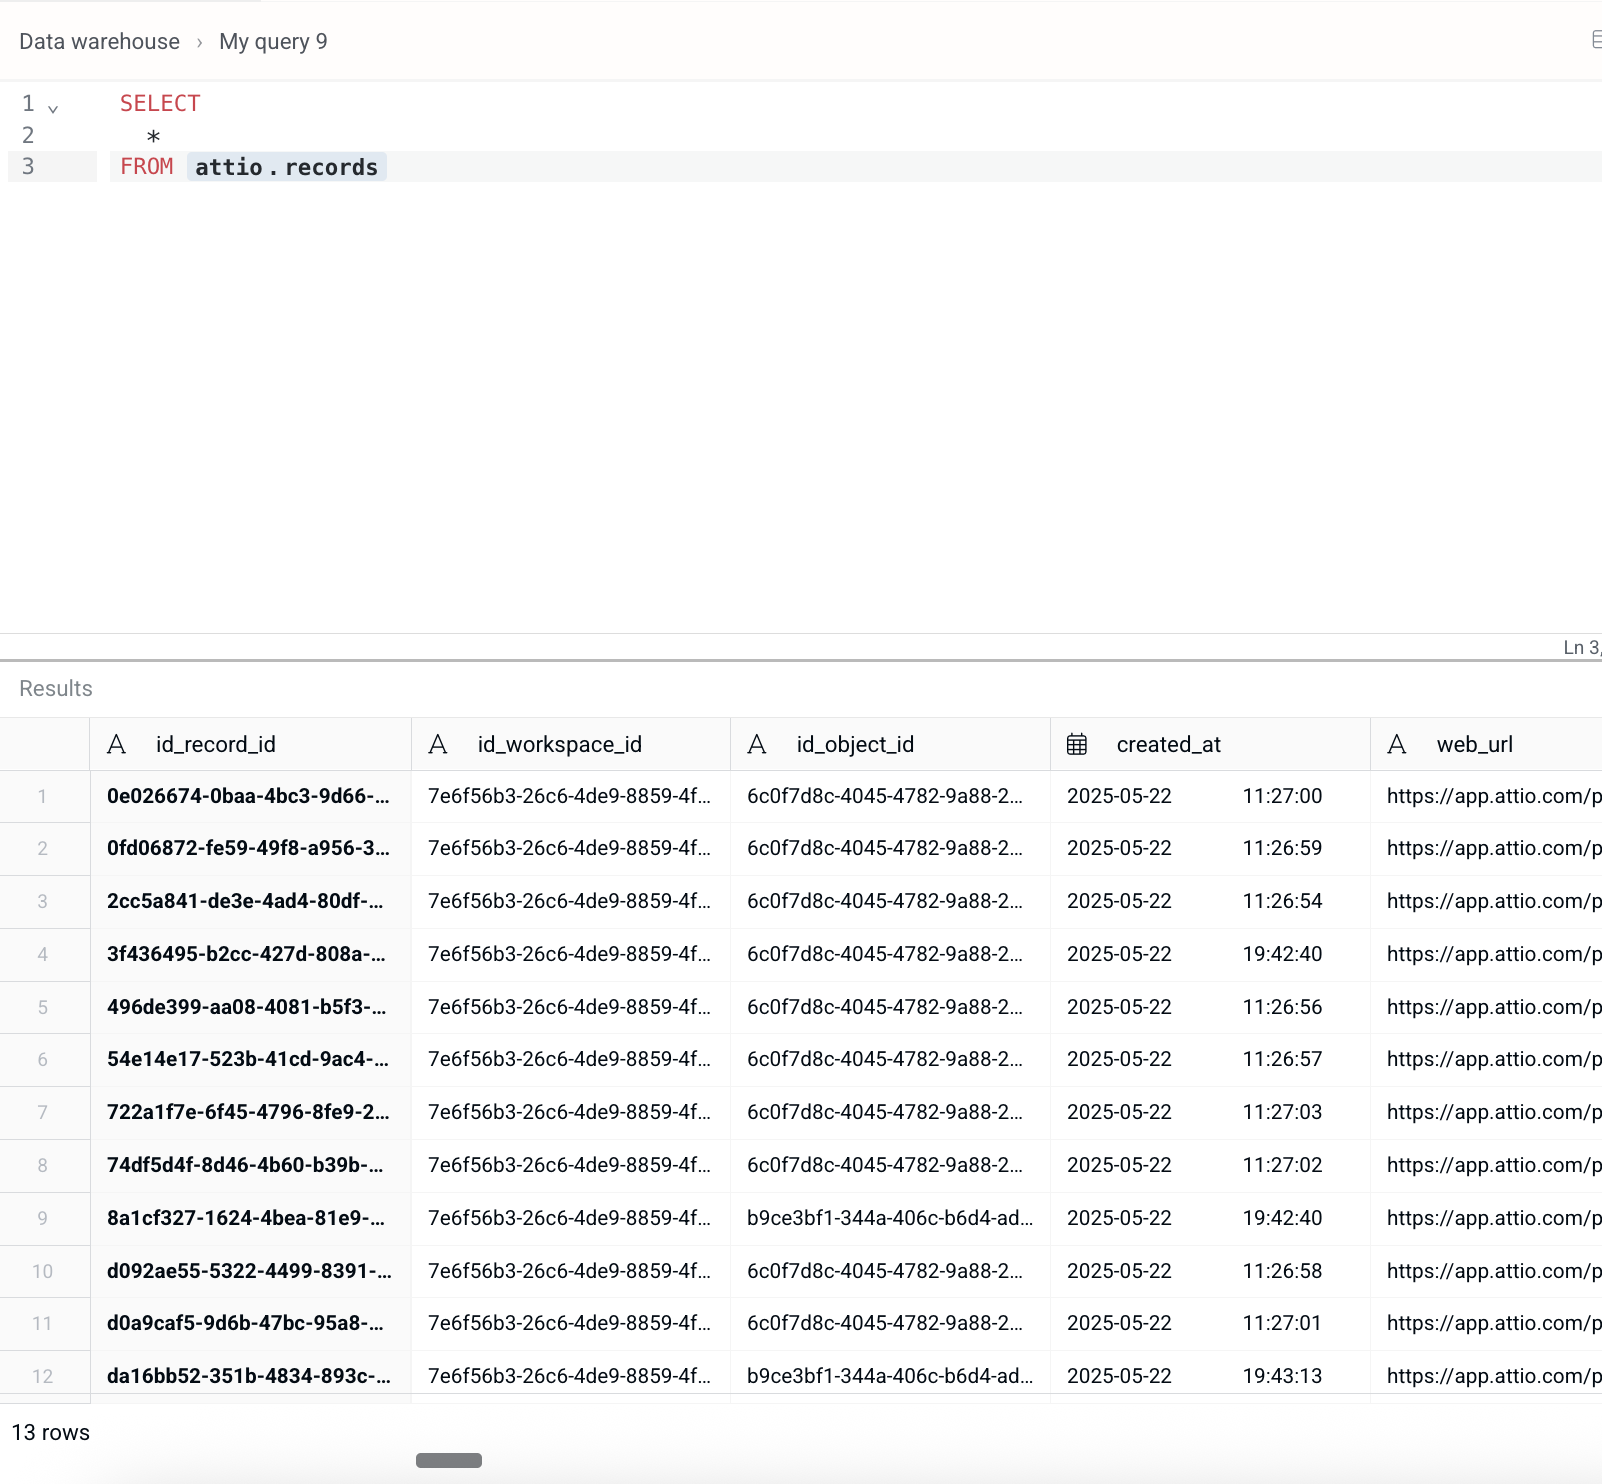This screenshot has width=1602, height=1484.
Task: Click the text type icon beside id_object_id
Action: (757, 744)
